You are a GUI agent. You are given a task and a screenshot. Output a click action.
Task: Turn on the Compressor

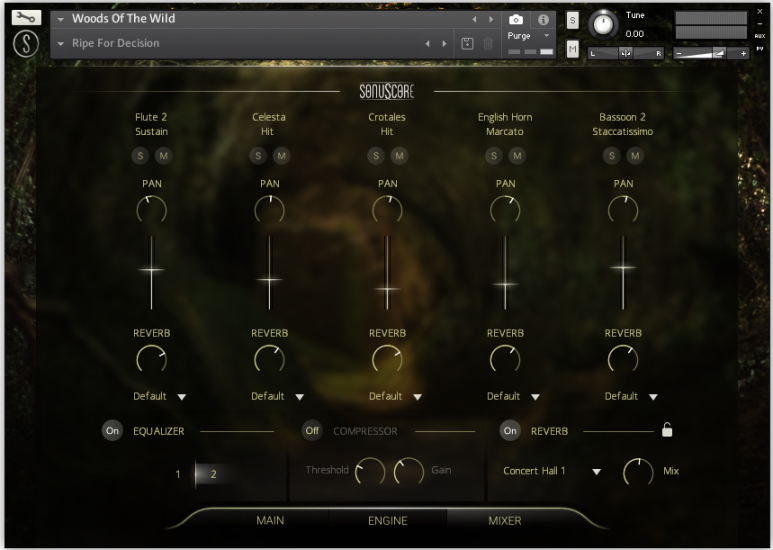[312, 431]
